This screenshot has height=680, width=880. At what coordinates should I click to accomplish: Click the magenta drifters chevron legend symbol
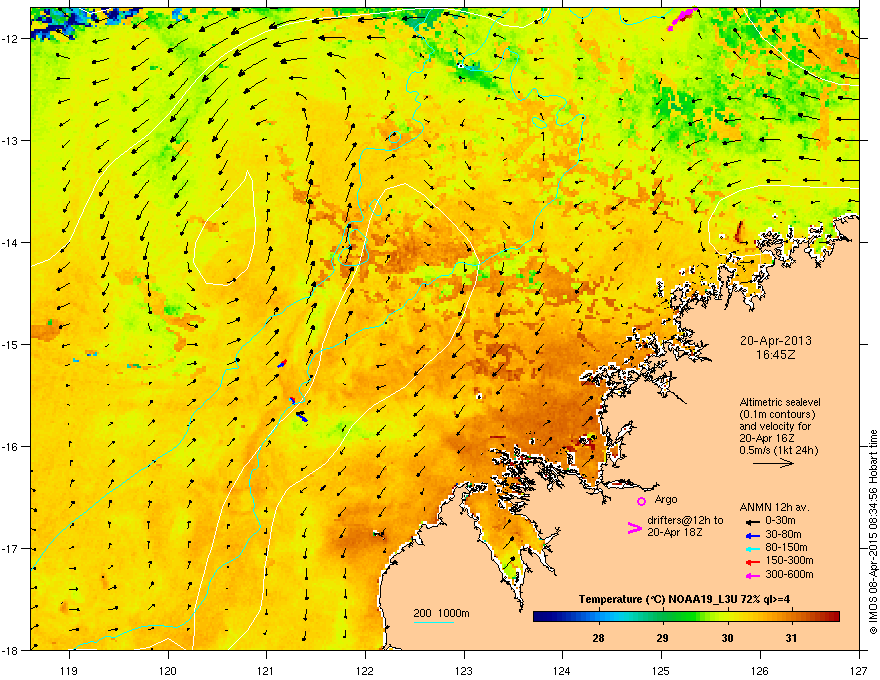coord(634,527)
